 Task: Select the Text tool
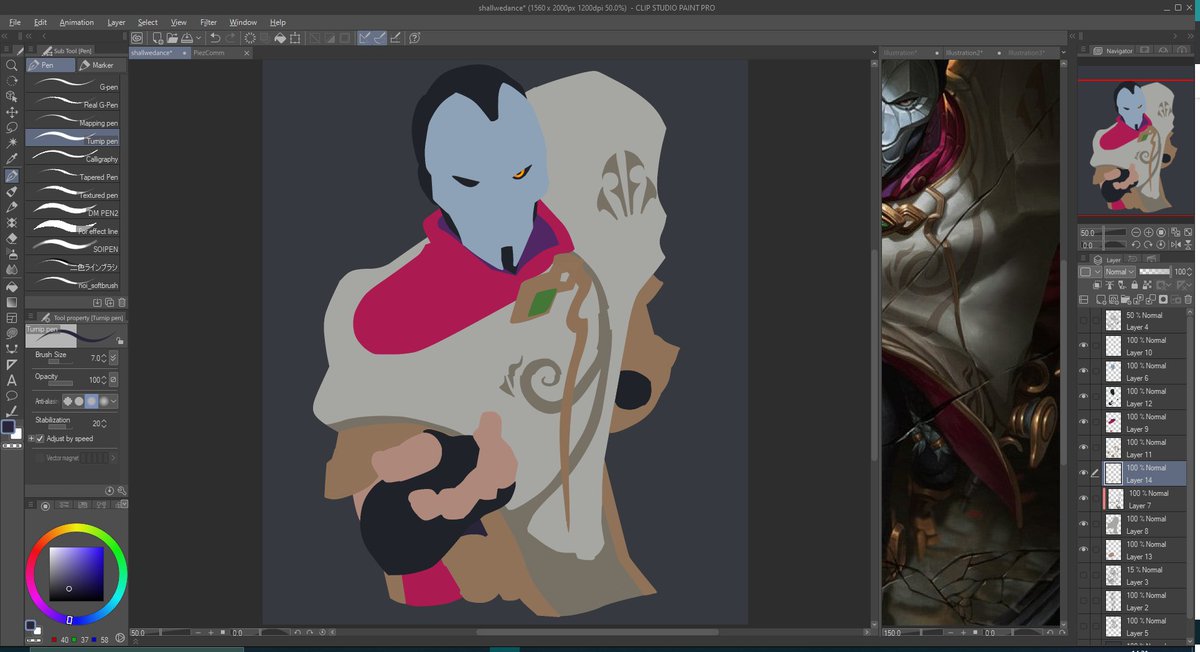(12, 380)
